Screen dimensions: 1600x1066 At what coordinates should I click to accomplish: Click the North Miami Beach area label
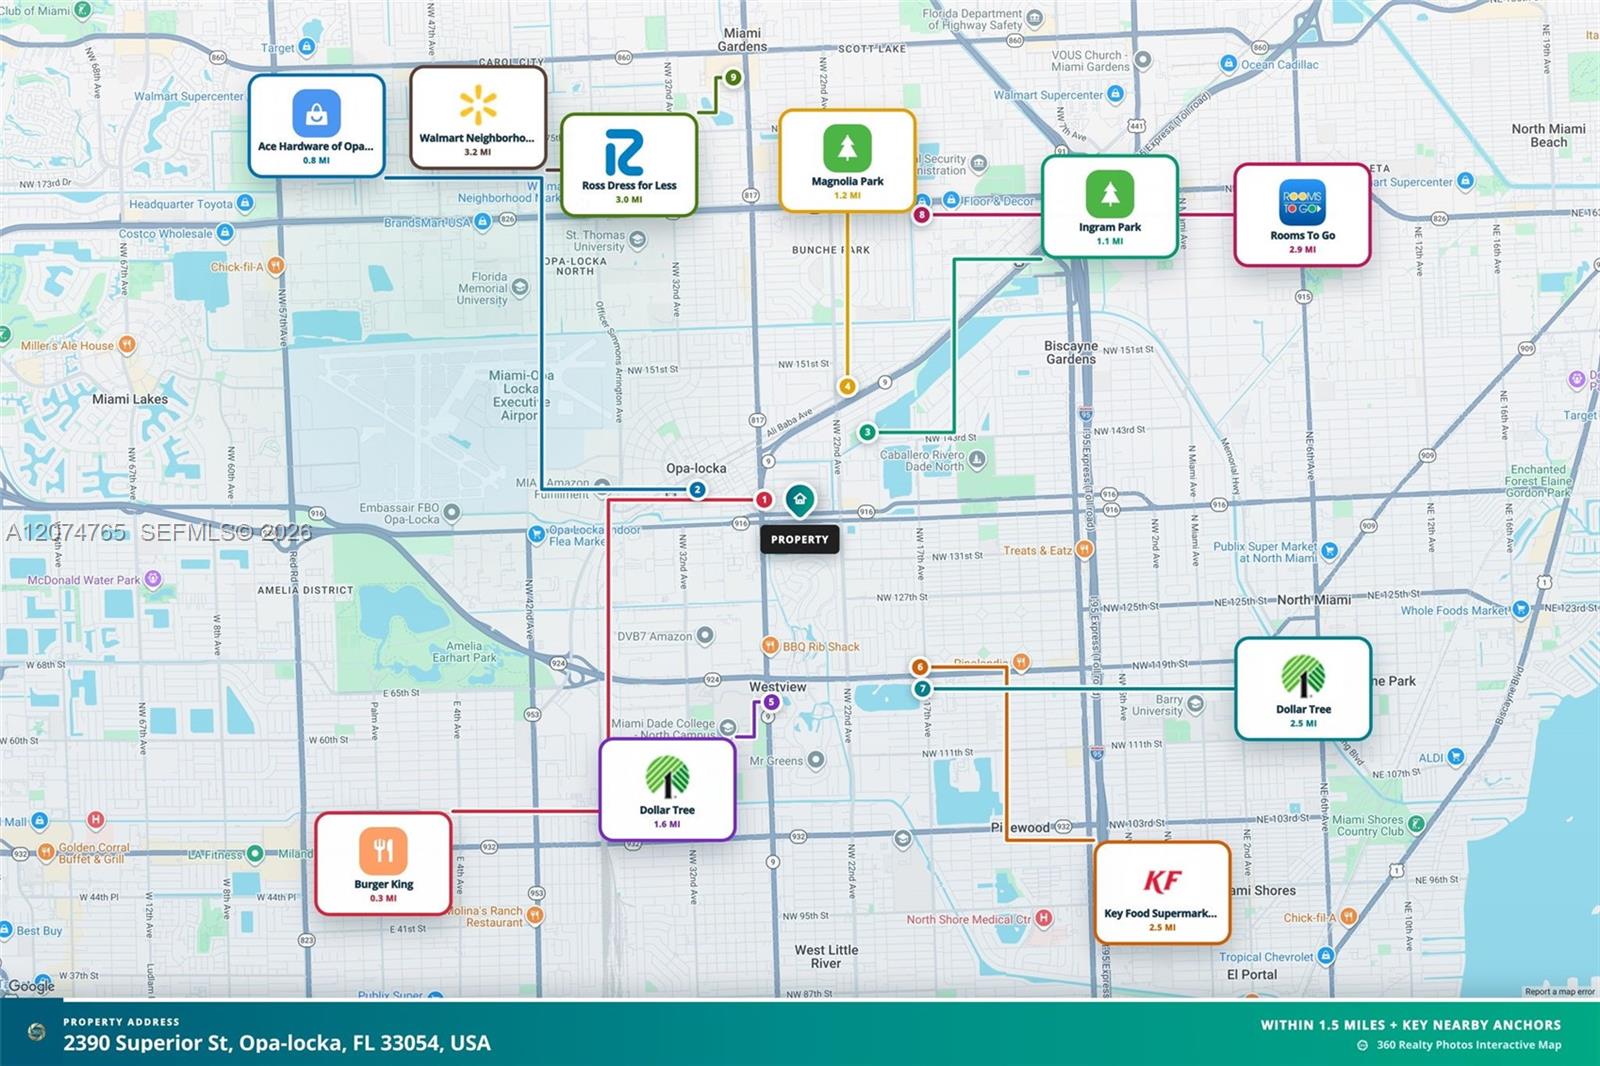[x=1548, y=135]
